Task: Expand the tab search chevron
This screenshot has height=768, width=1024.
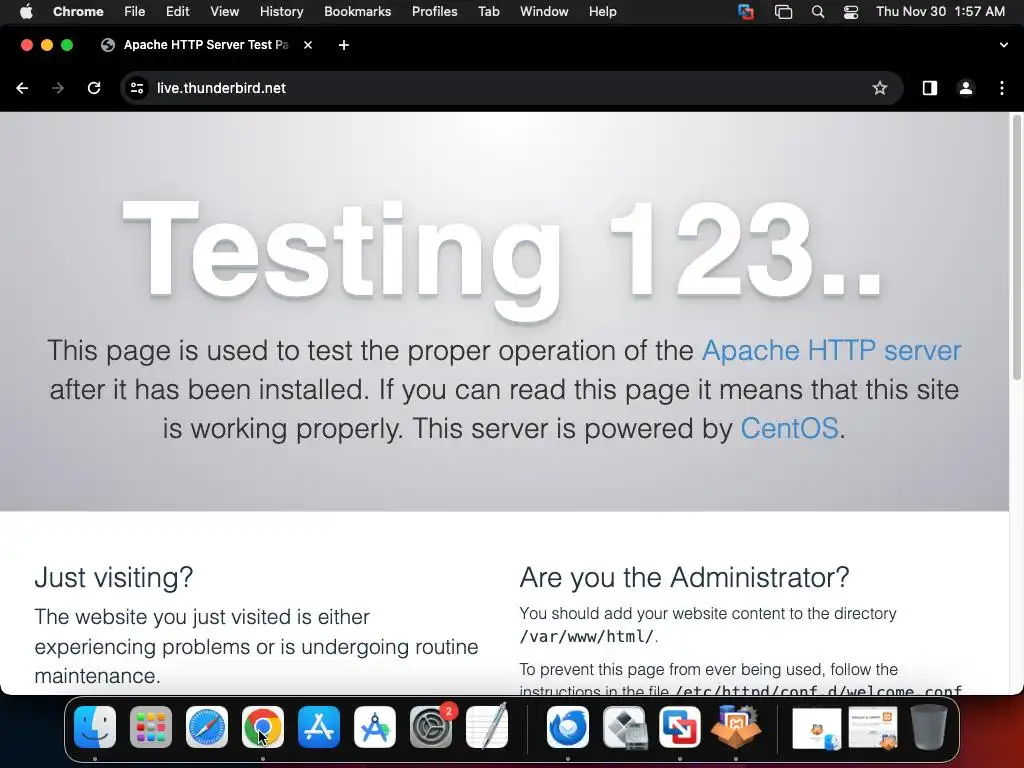Action: coord(1003,45)
